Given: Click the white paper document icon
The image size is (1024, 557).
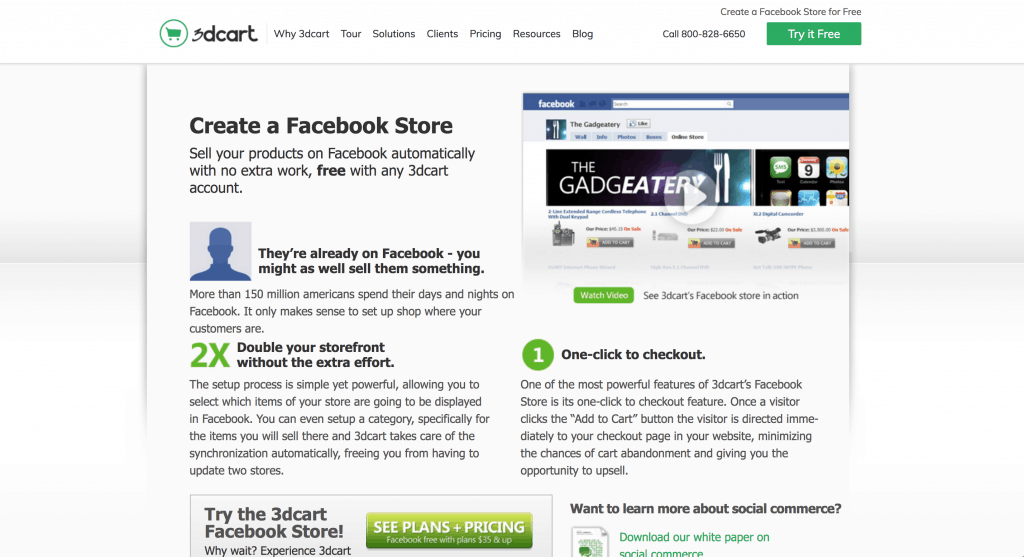Looking at the screenshot, I should tap(590, 542).
